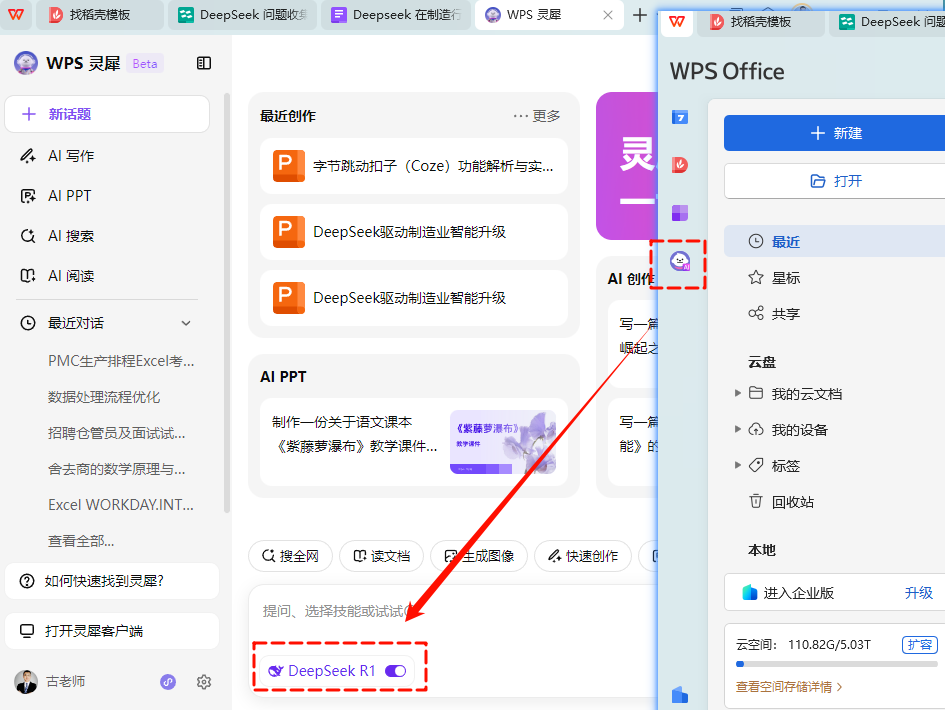Expand 标签 tree arrow
This screenshot has width=945, height=710.
click(738, 465)
